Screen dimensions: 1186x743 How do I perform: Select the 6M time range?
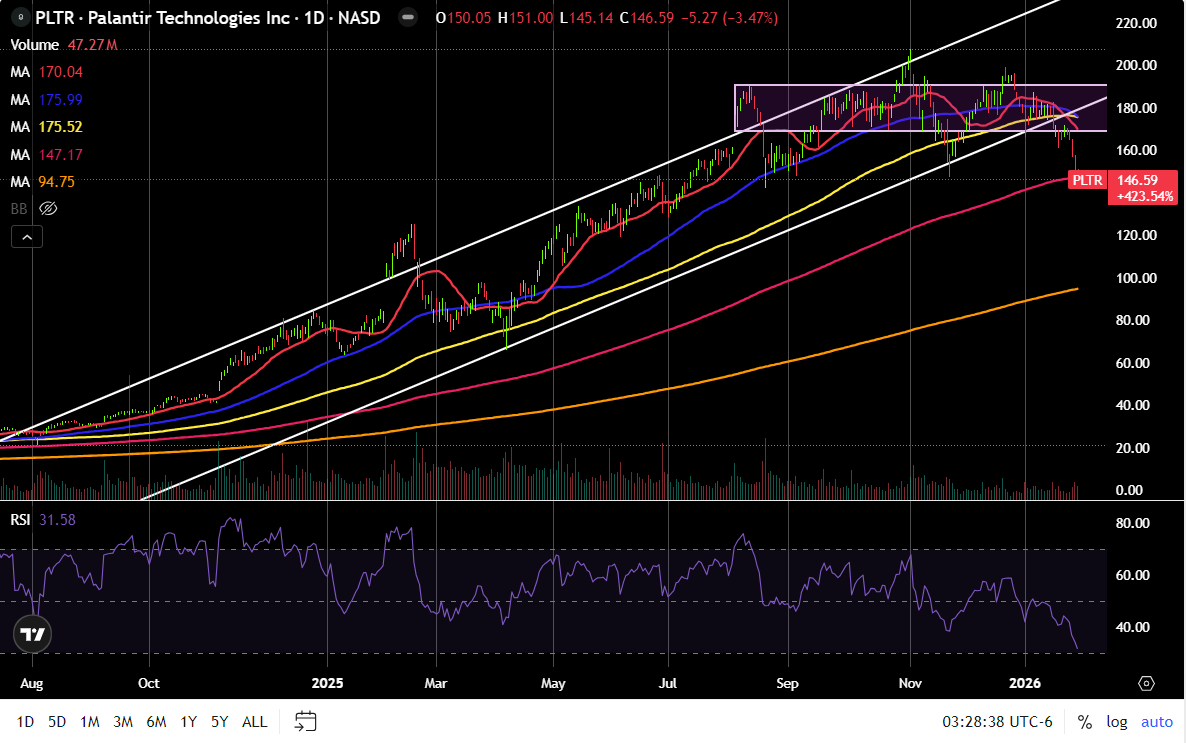[156, 722]
